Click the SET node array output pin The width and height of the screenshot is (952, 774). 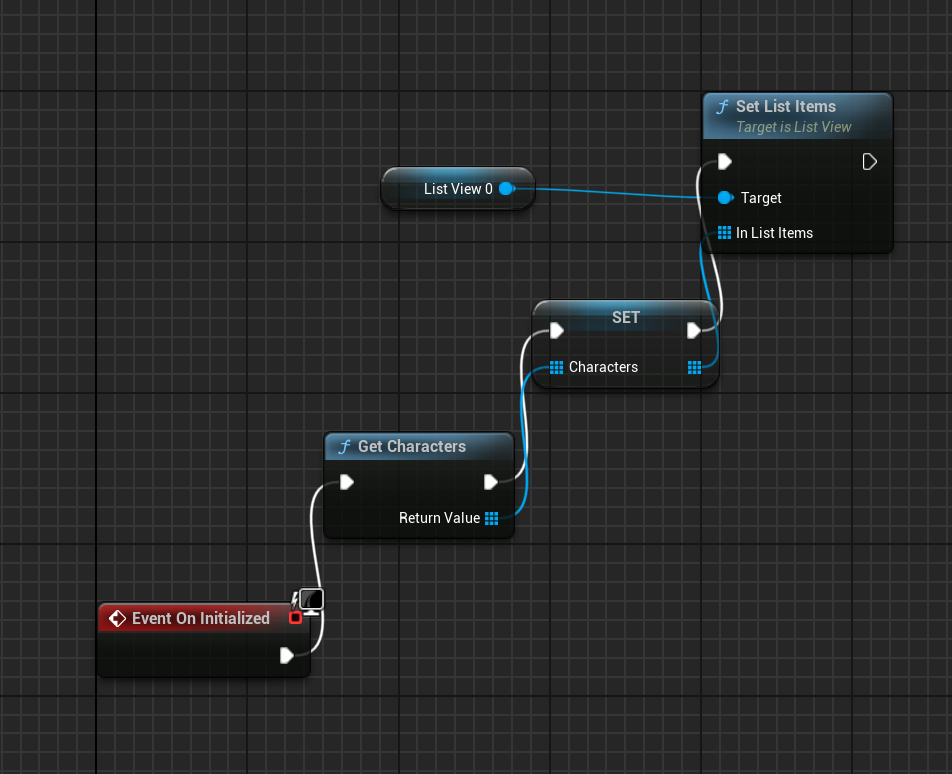coord(694,367)
